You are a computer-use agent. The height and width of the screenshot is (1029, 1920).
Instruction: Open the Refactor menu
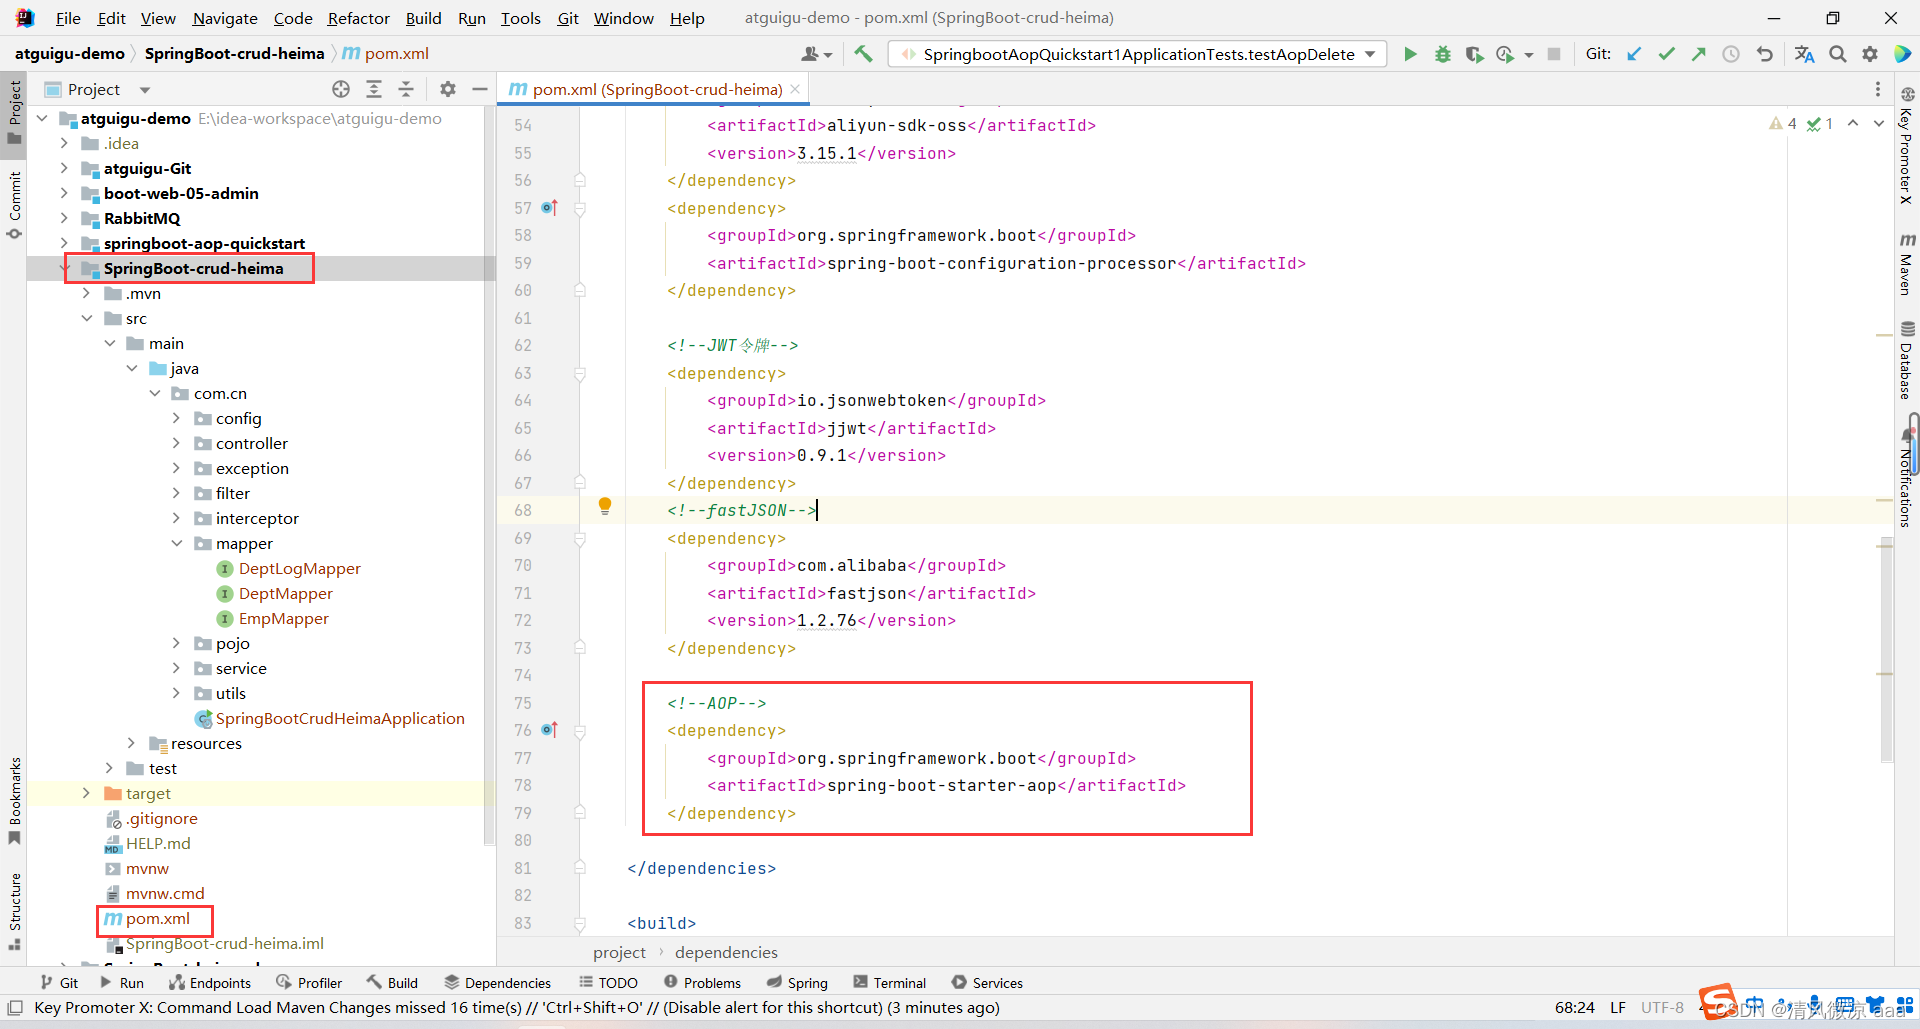[x=358, y=18]
